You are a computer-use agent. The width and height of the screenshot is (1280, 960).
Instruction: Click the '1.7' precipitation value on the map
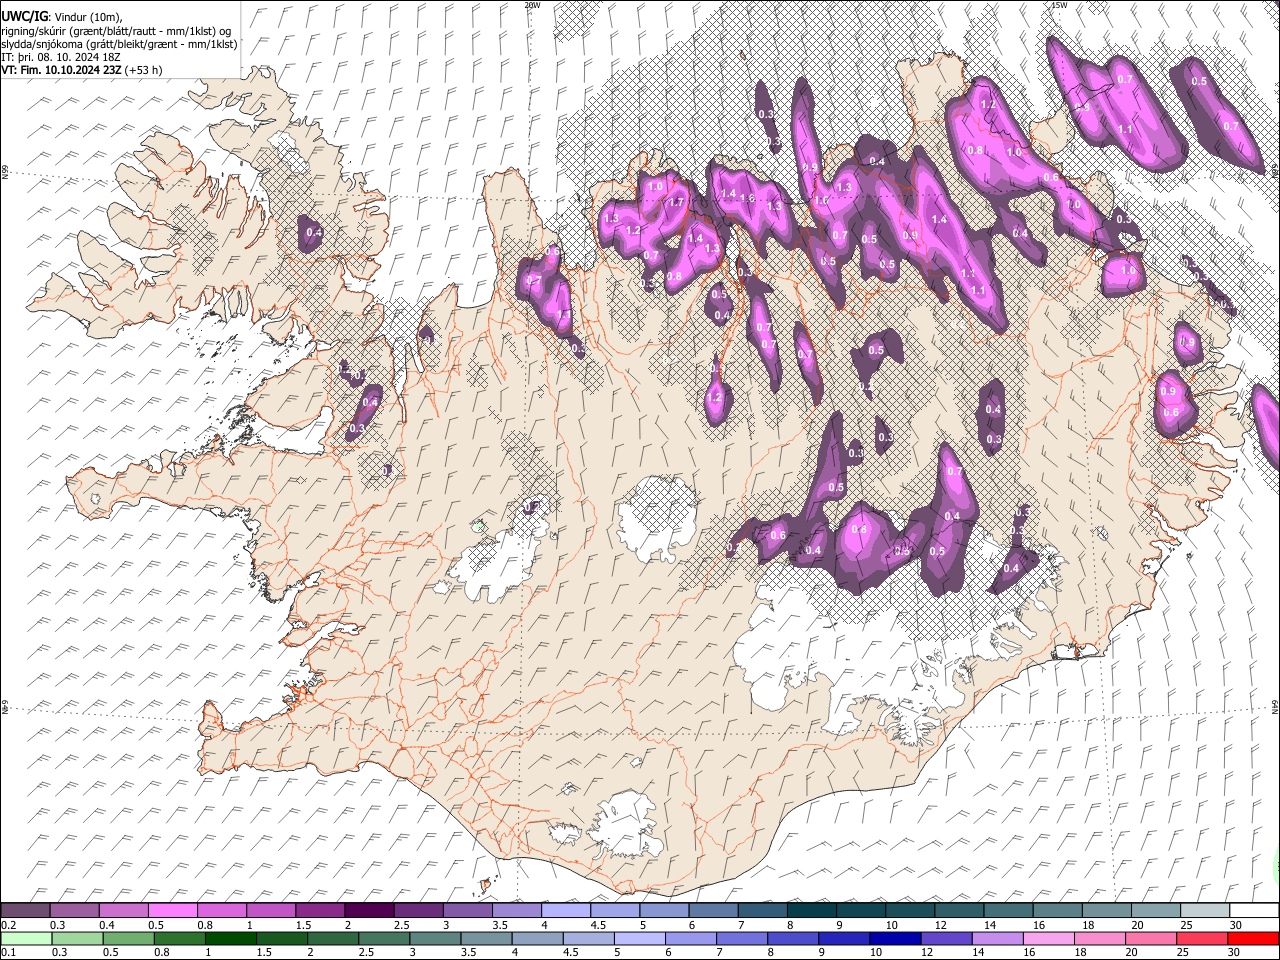676,203
